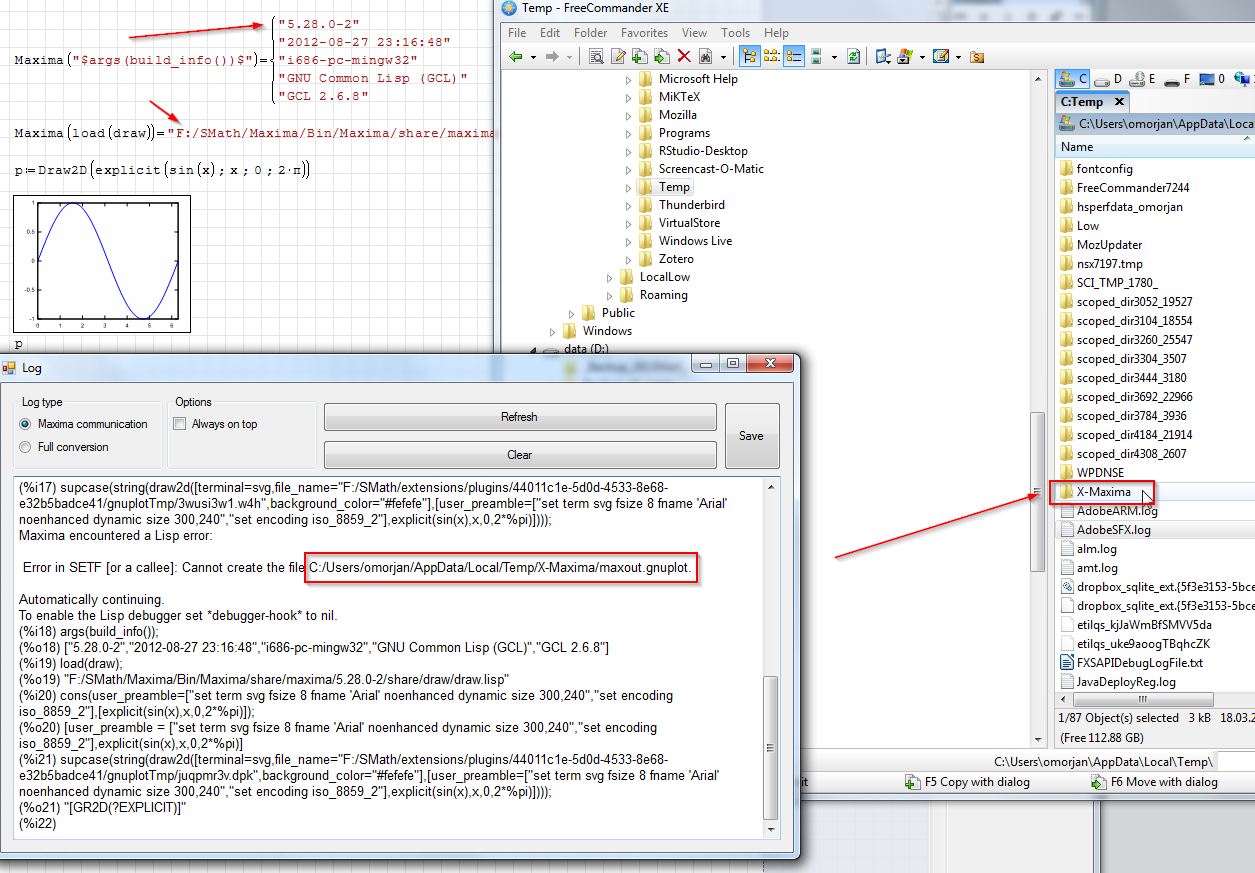This screenshot has height=873, width=1255.
Task: Enable the Always on top checkbox
Action: click(178, 422)
